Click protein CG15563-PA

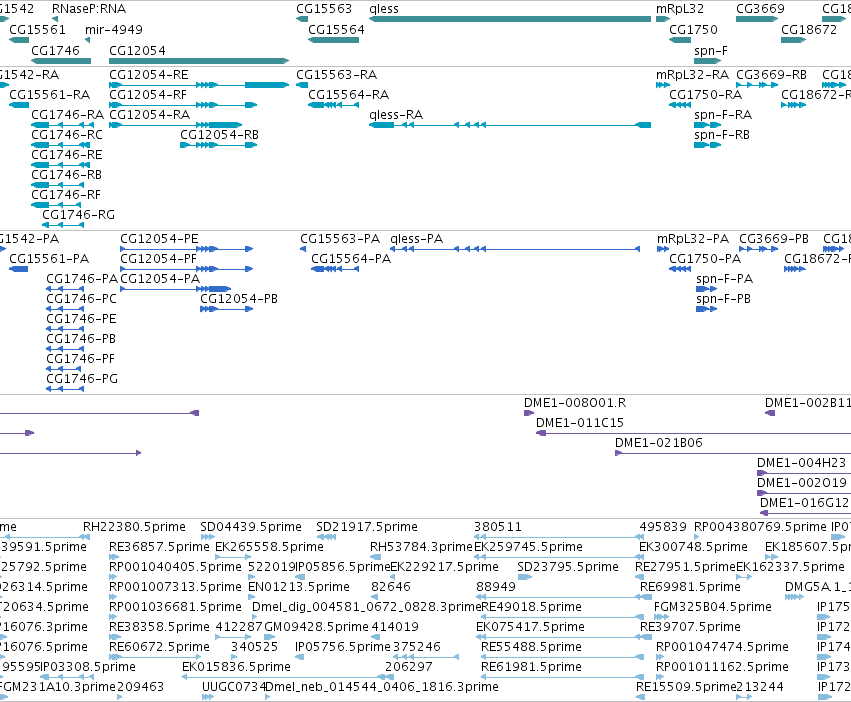303,249
